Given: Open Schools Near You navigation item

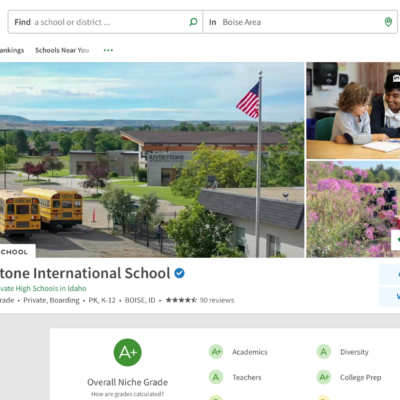Looking at the screenshot, I should [x=62, y=50].
